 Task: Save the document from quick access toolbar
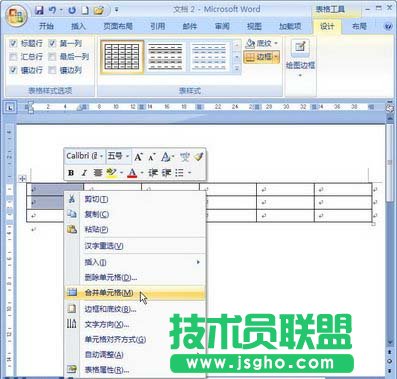click(x=39, y=10)
